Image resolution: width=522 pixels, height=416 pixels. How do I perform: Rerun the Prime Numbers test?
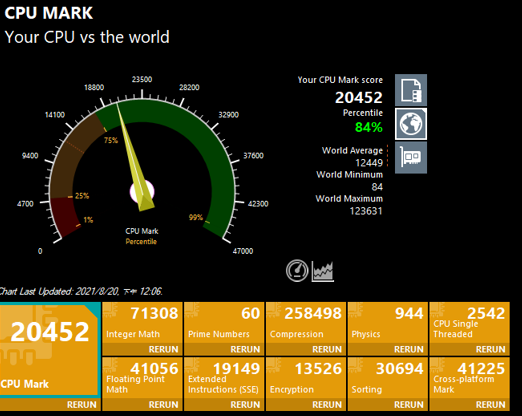click(x=245, y=349)
